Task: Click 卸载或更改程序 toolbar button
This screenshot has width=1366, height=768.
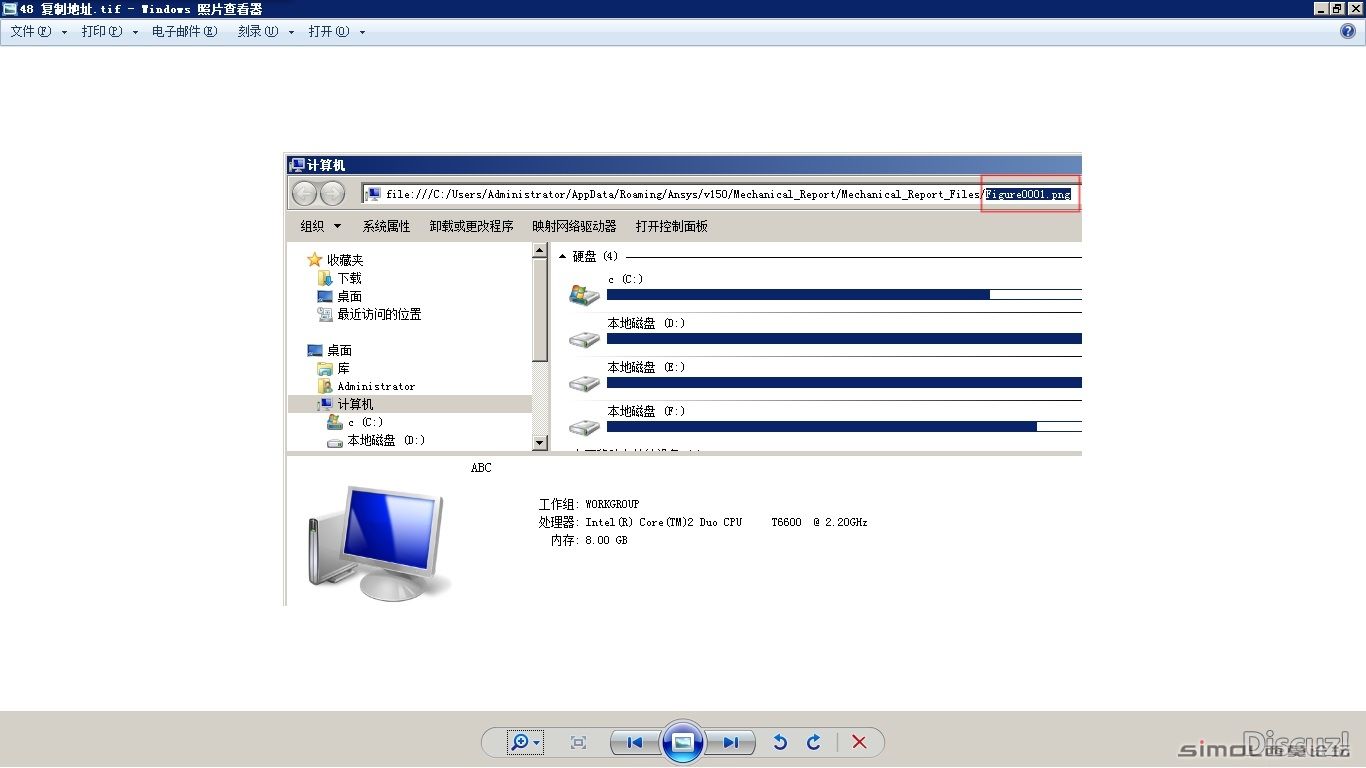Action: click(471, 227)
